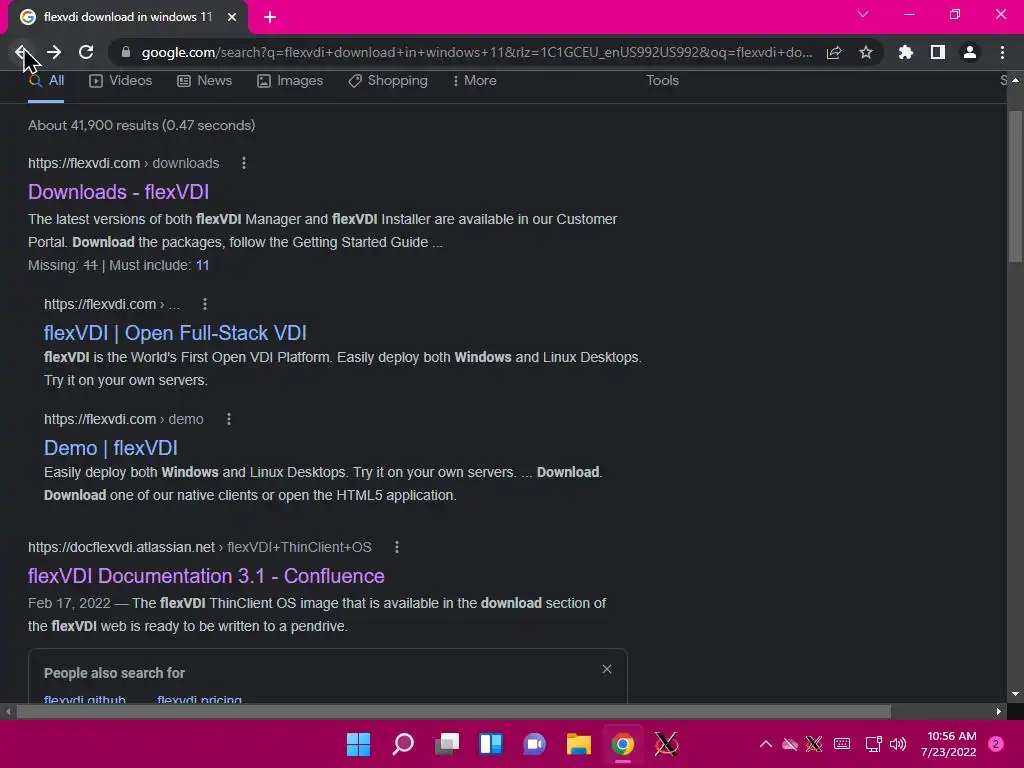Open the Windows Start menu
Image resolution: width=1024 pixels, height=768 pixels.
[x=358, y=744]
